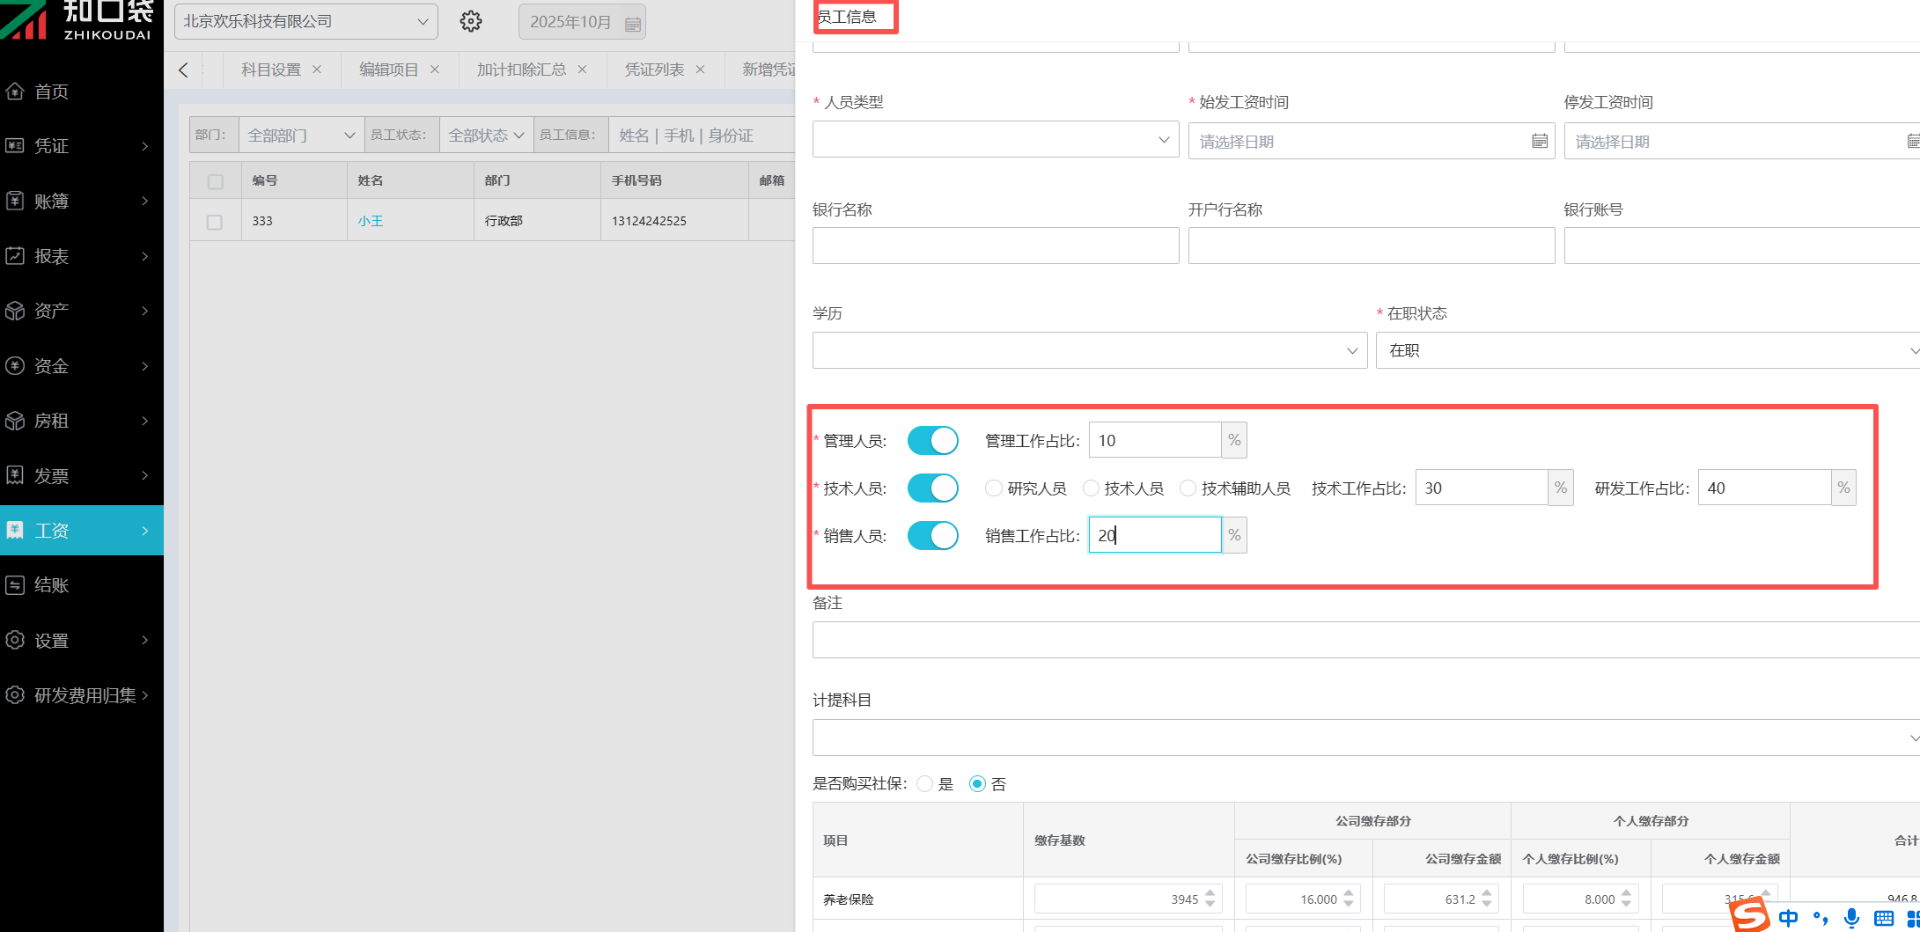This screenshot has width=1920, height=932.
Task: Select the 研究人员 radio button
Action: tap(993, 488)
